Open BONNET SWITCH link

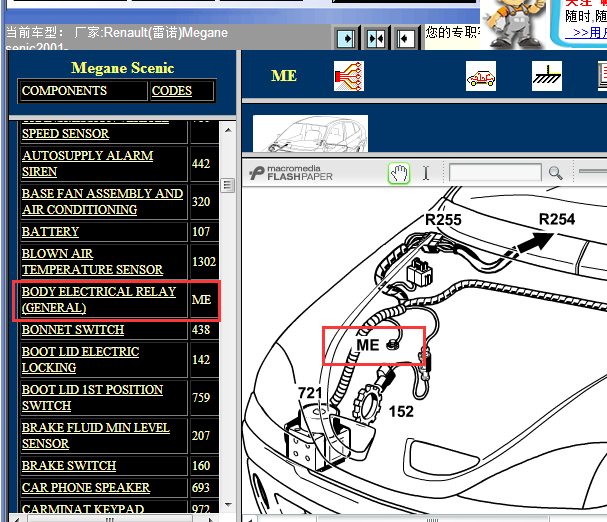click(73, 330)
